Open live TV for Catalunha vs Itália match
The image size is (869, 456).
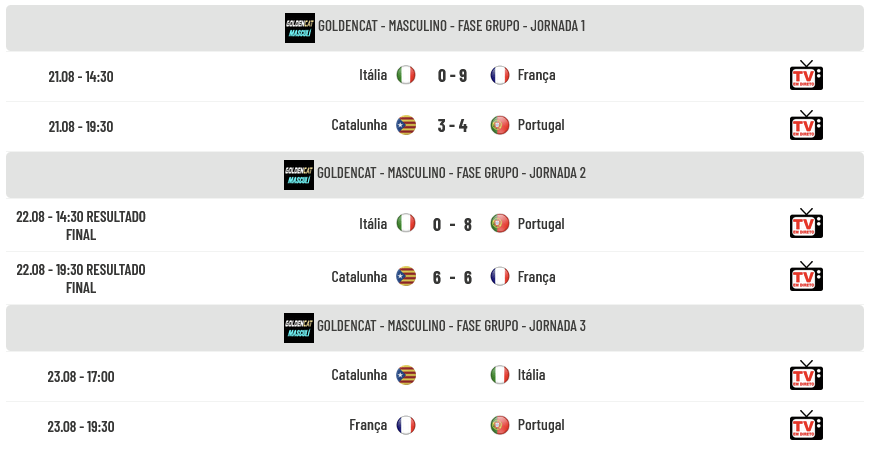pyautogui.click(x=806, y=375)
